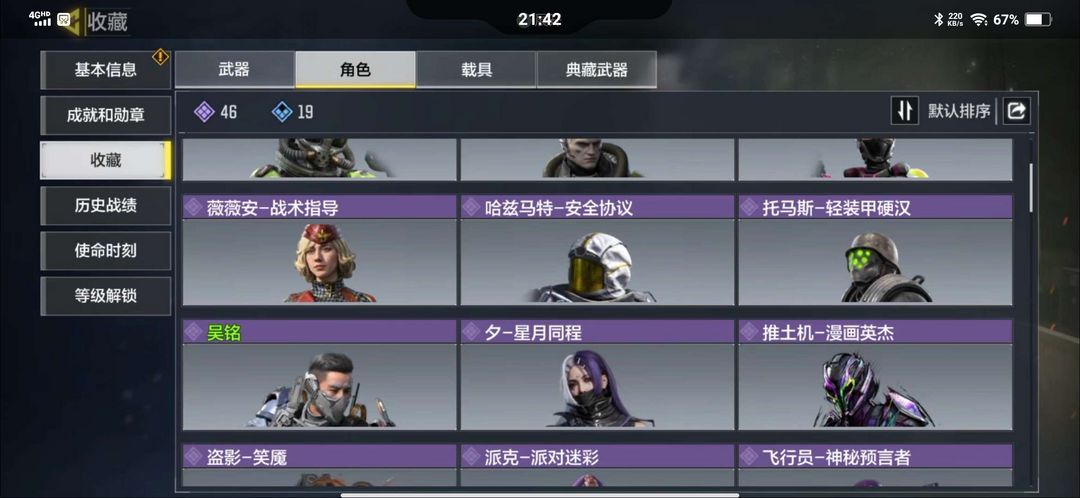
Task: Switch to the 武器 tab
Action: pyautogui.click(x=234, y=70)
